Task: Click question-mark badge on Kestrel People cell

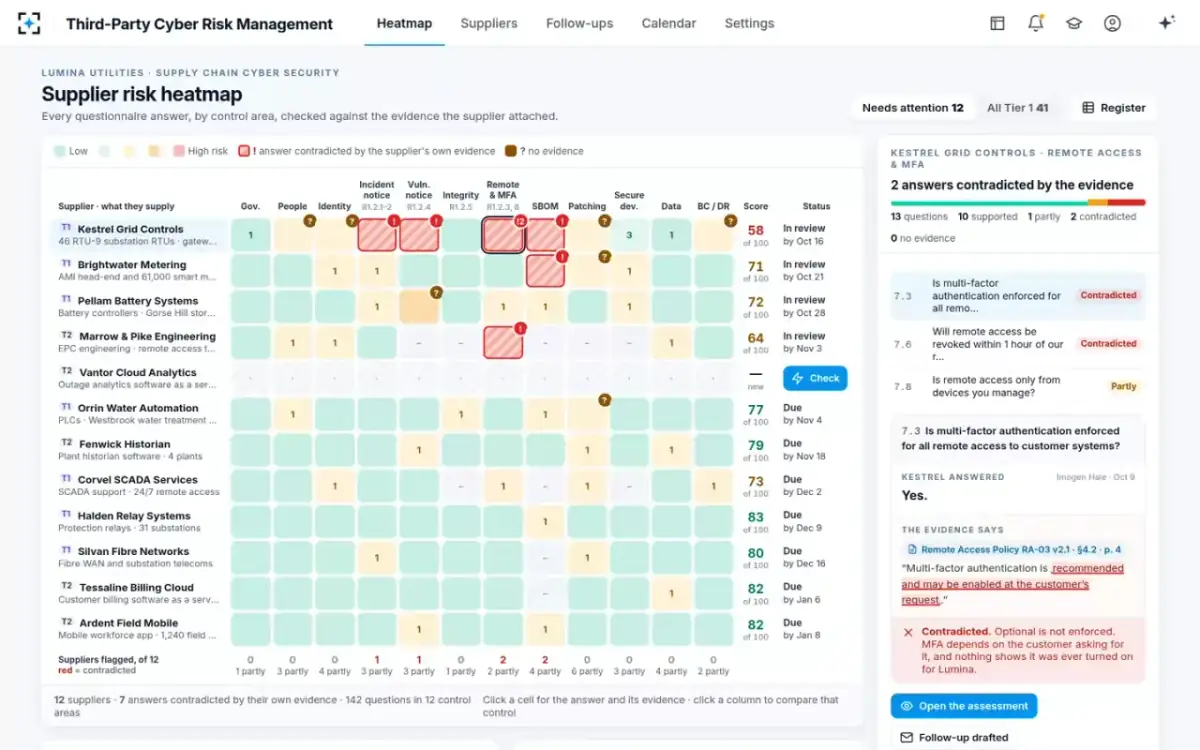Action: pyautogui.click(x=309, y=221)
